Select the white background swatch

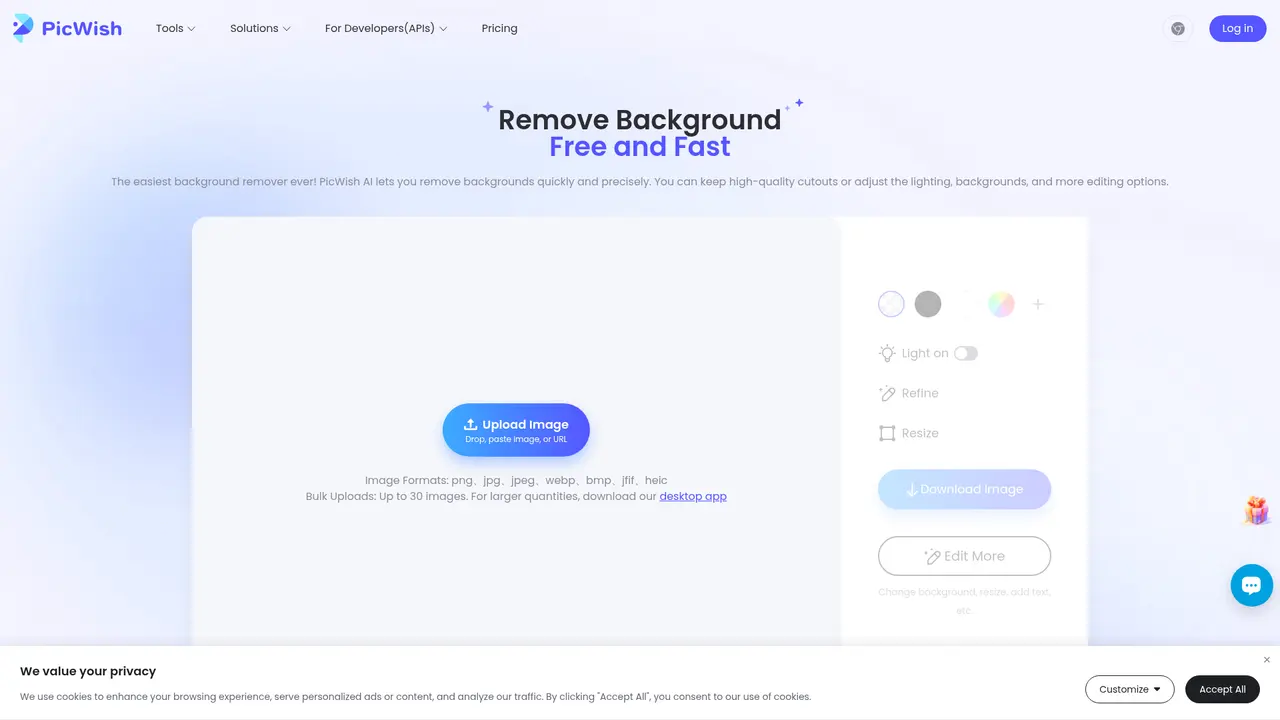pyautogui.click(x=965, y=304)
